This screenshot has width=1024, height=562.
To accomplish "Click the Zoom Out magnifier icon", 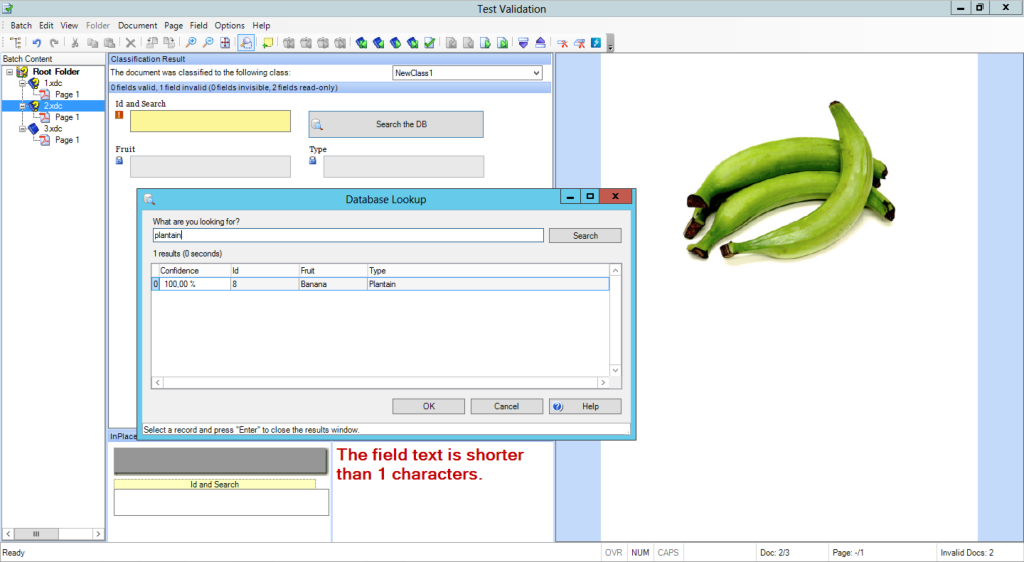I will click(208, 43).
